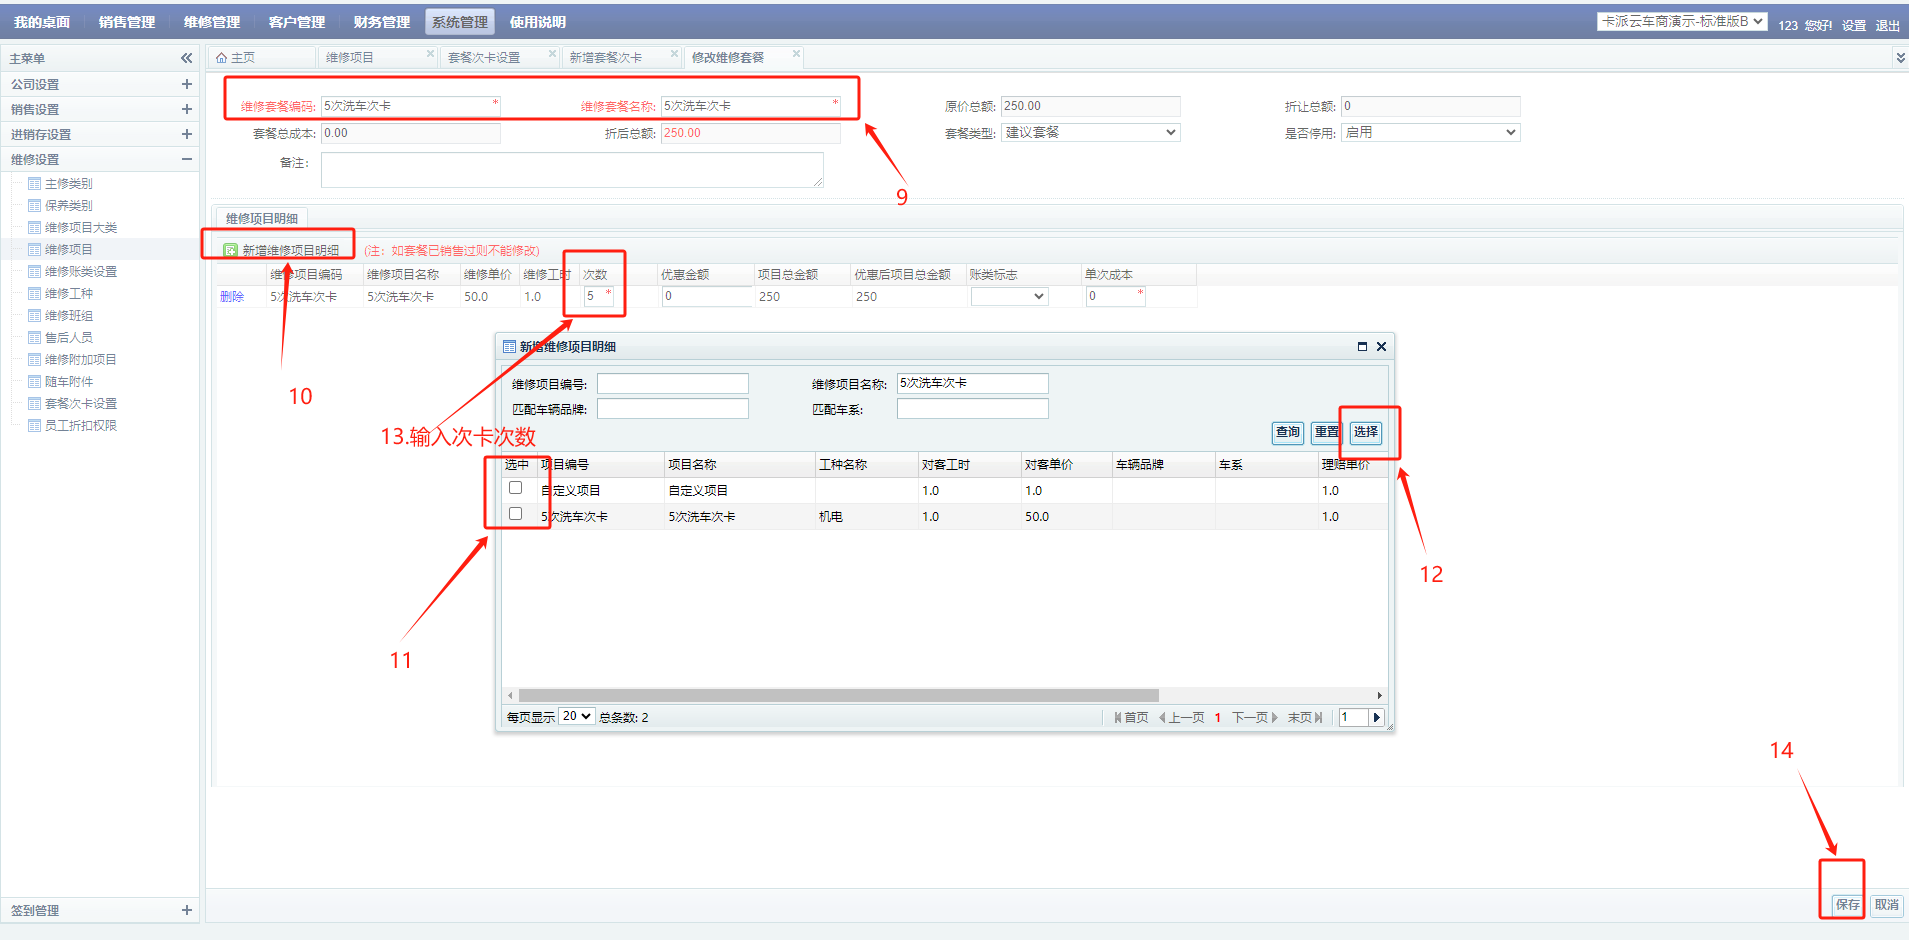Open the 财务管理 top menu
Viewport: 1909px width, 940px height.
pyautogui.click(x=381, y=22)
